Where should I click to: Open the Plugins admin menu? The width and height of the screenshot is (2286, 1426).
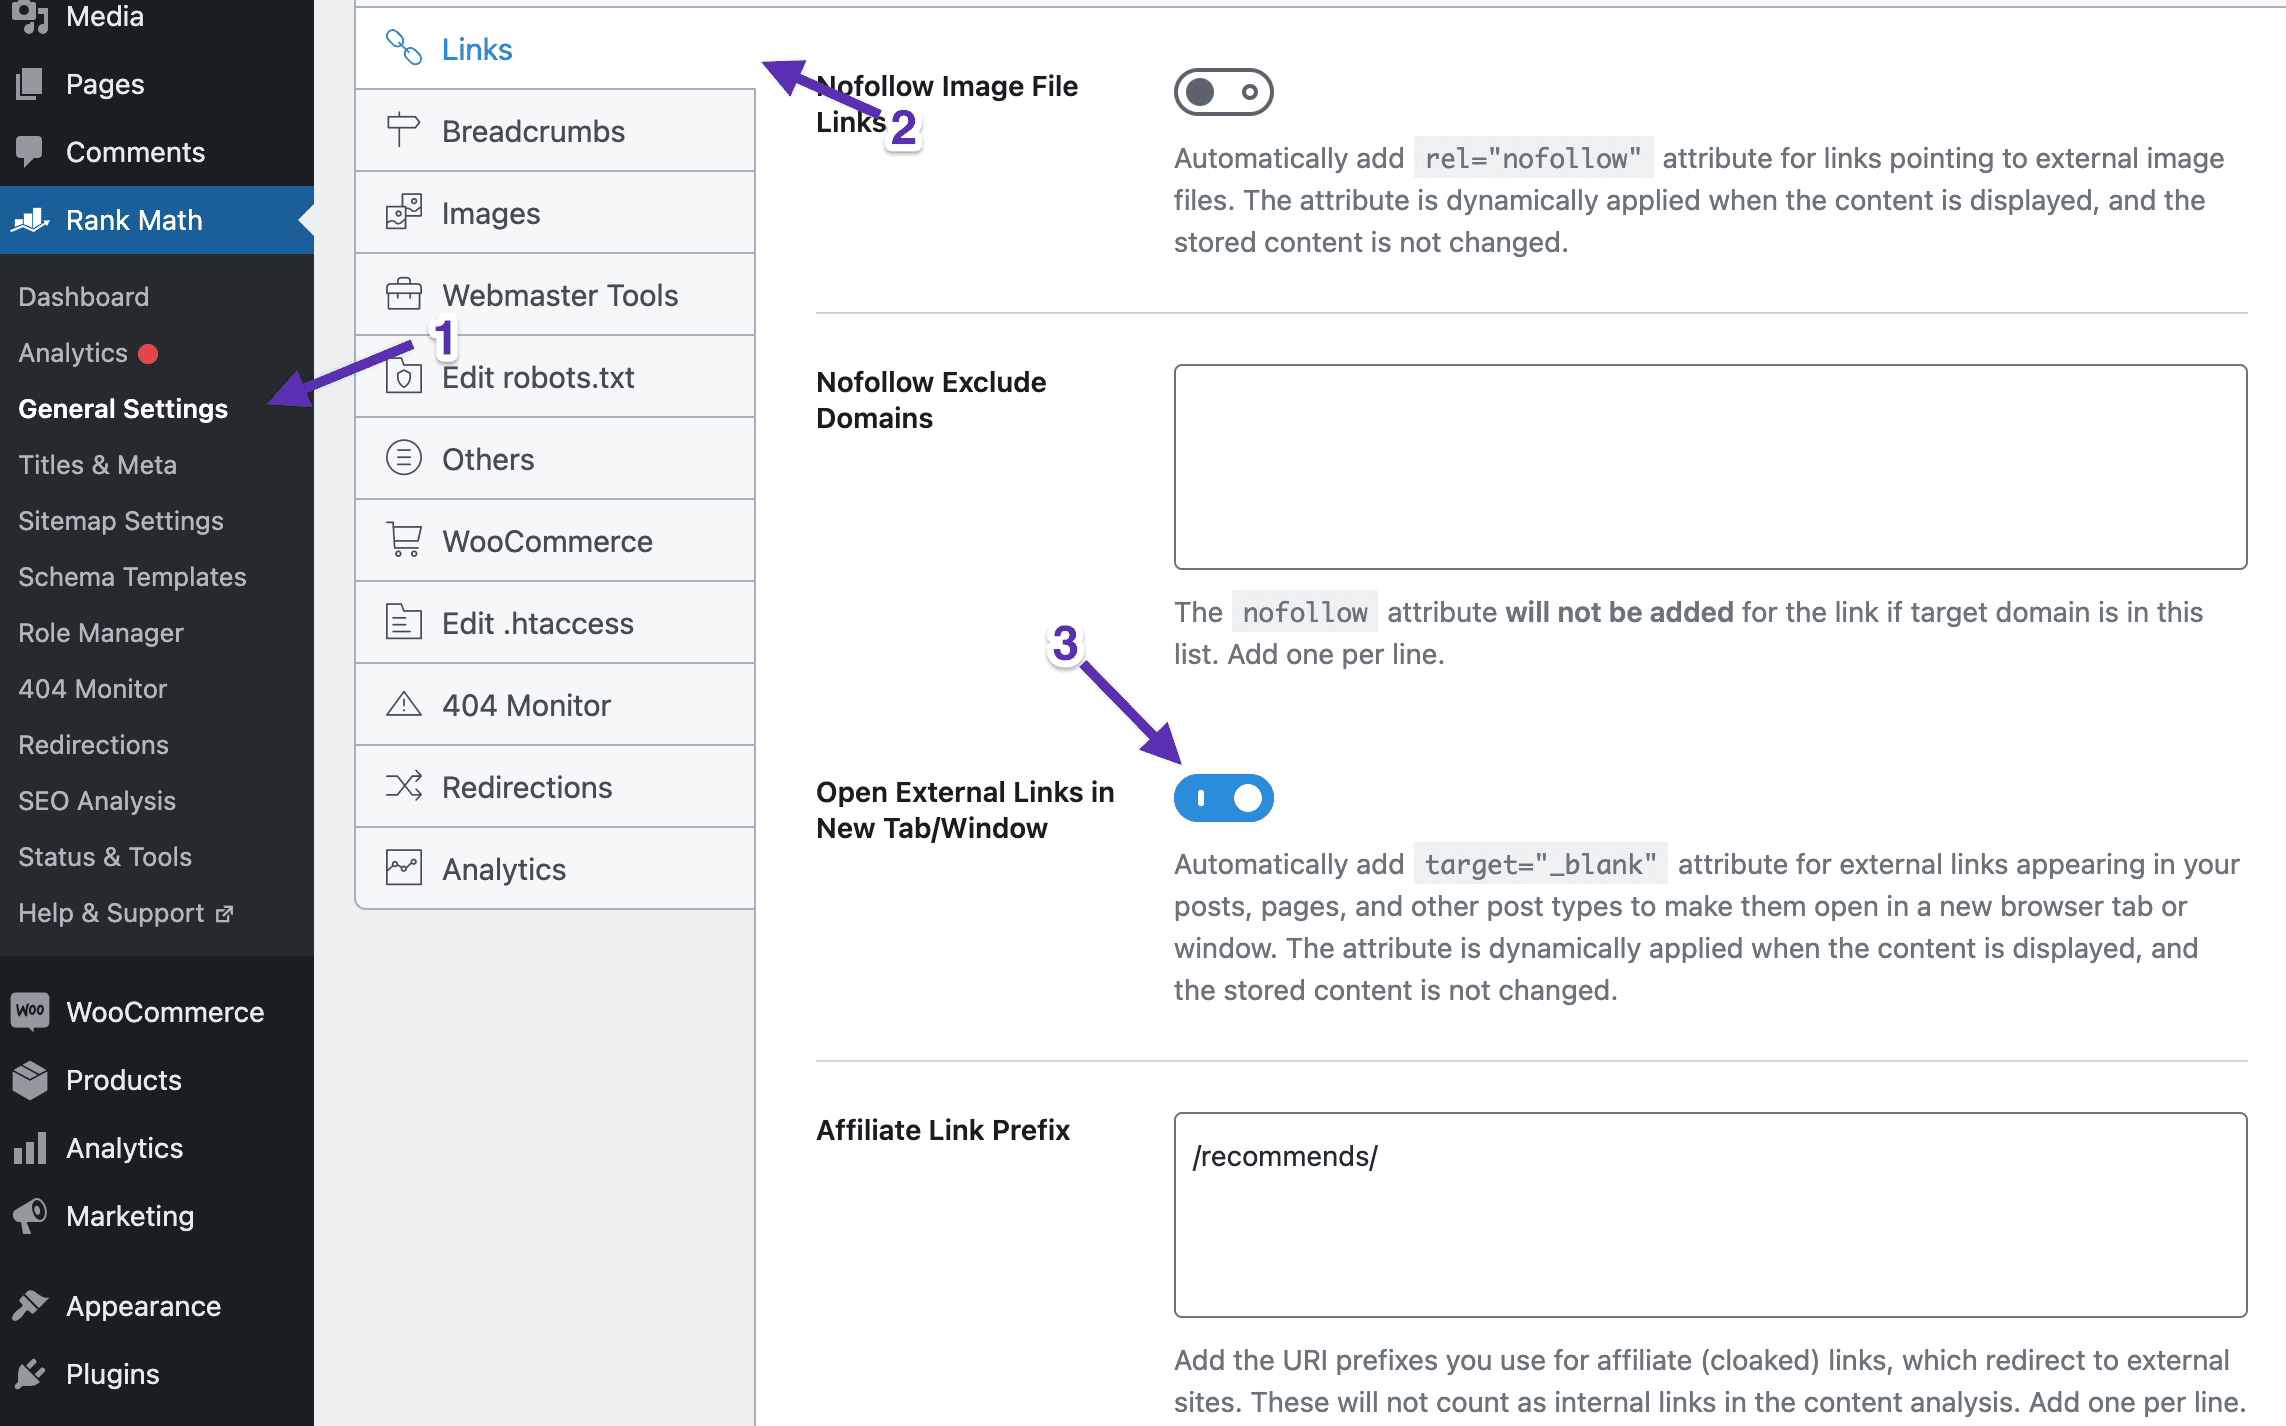click(112, 1373)
